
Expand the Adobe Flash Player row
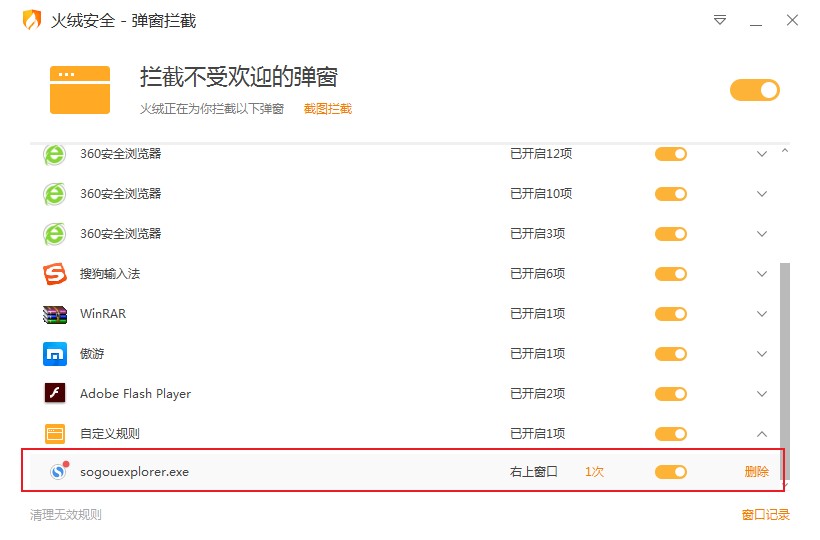tap(762, 394)
